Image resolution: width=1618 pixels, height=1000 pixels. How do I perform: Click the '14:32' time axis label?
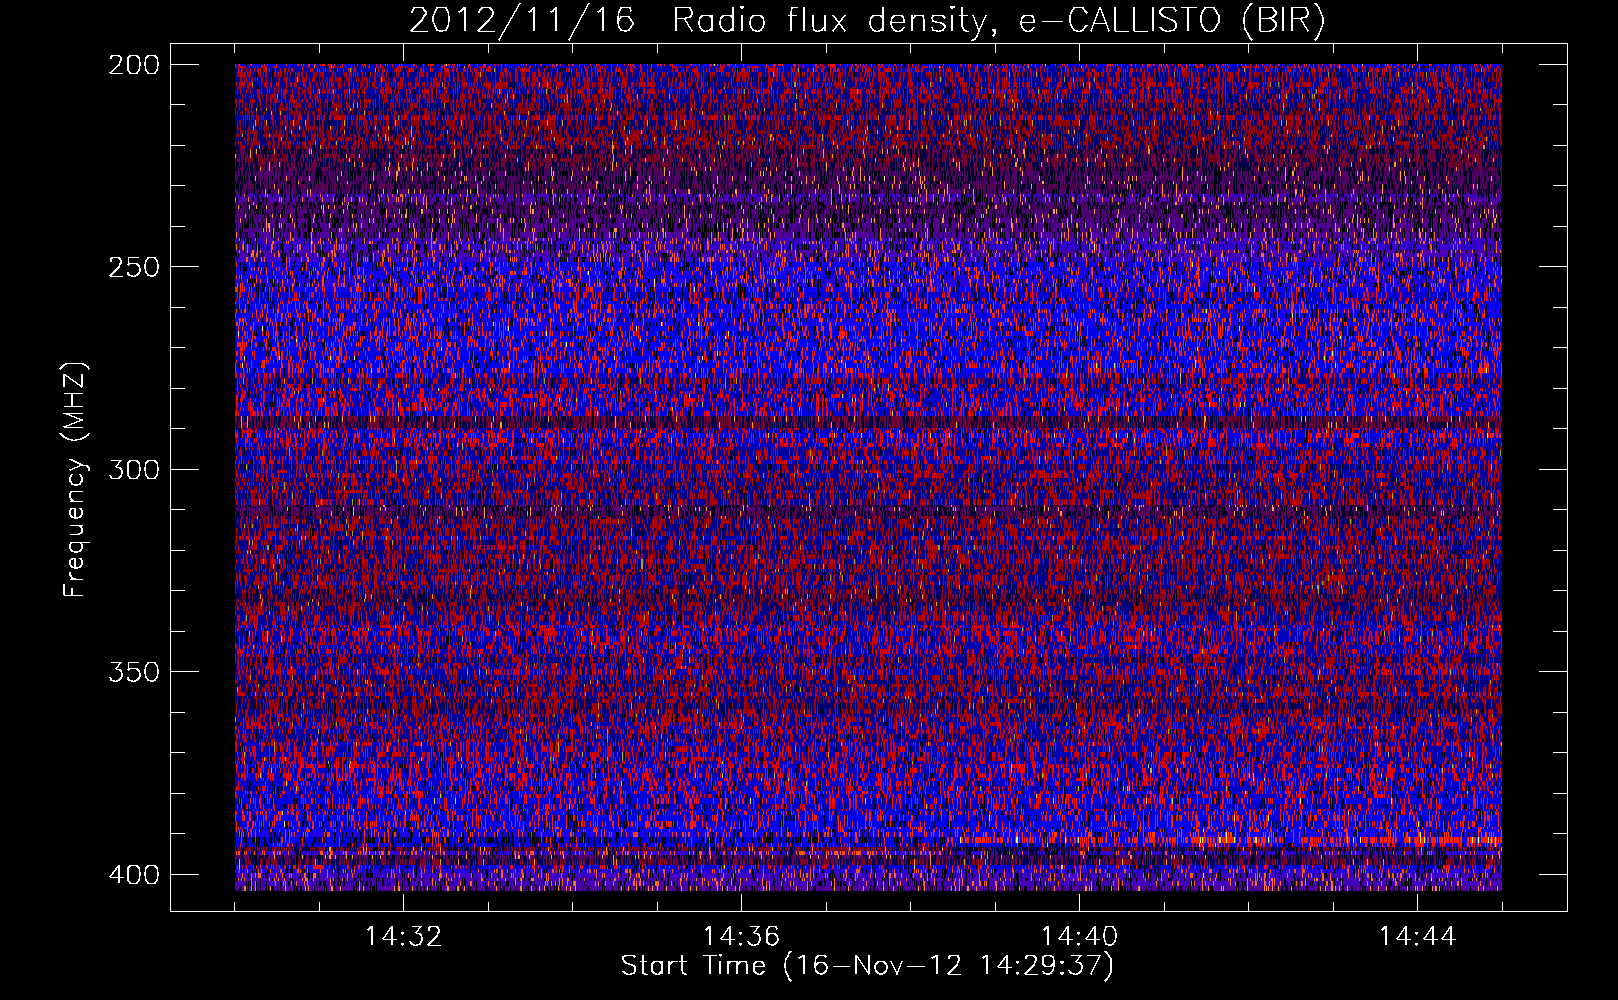tap(403, 937)
